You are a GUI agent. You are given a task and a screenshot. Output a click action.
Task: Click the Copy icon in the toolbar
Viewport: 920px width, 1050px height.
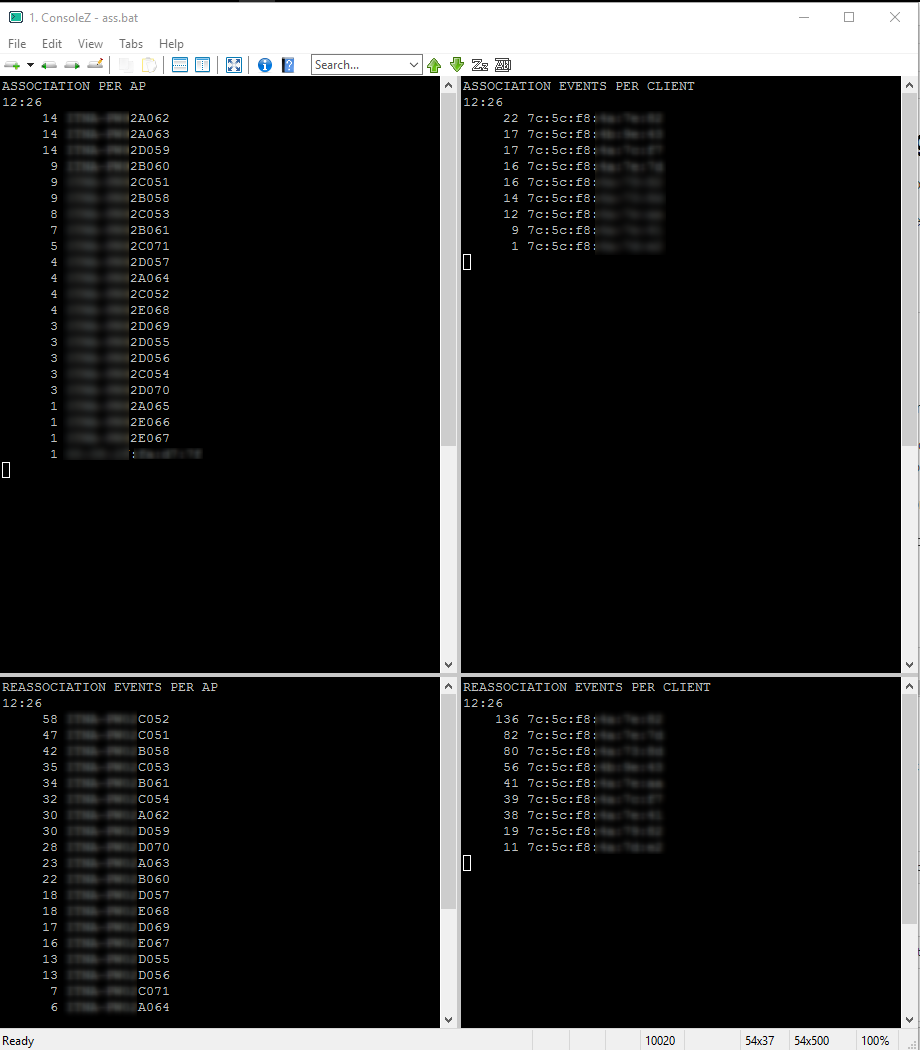pyautogui.click(x=125, y=65)
